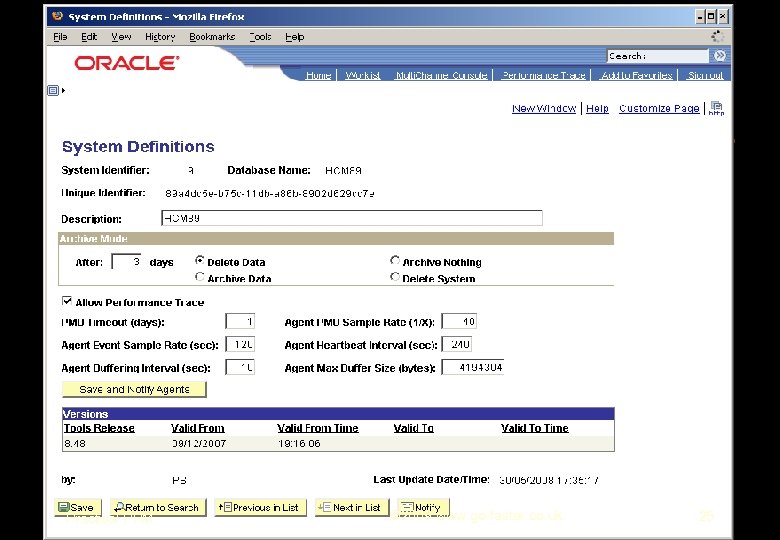Open the History menu

[x=160, y=37]
